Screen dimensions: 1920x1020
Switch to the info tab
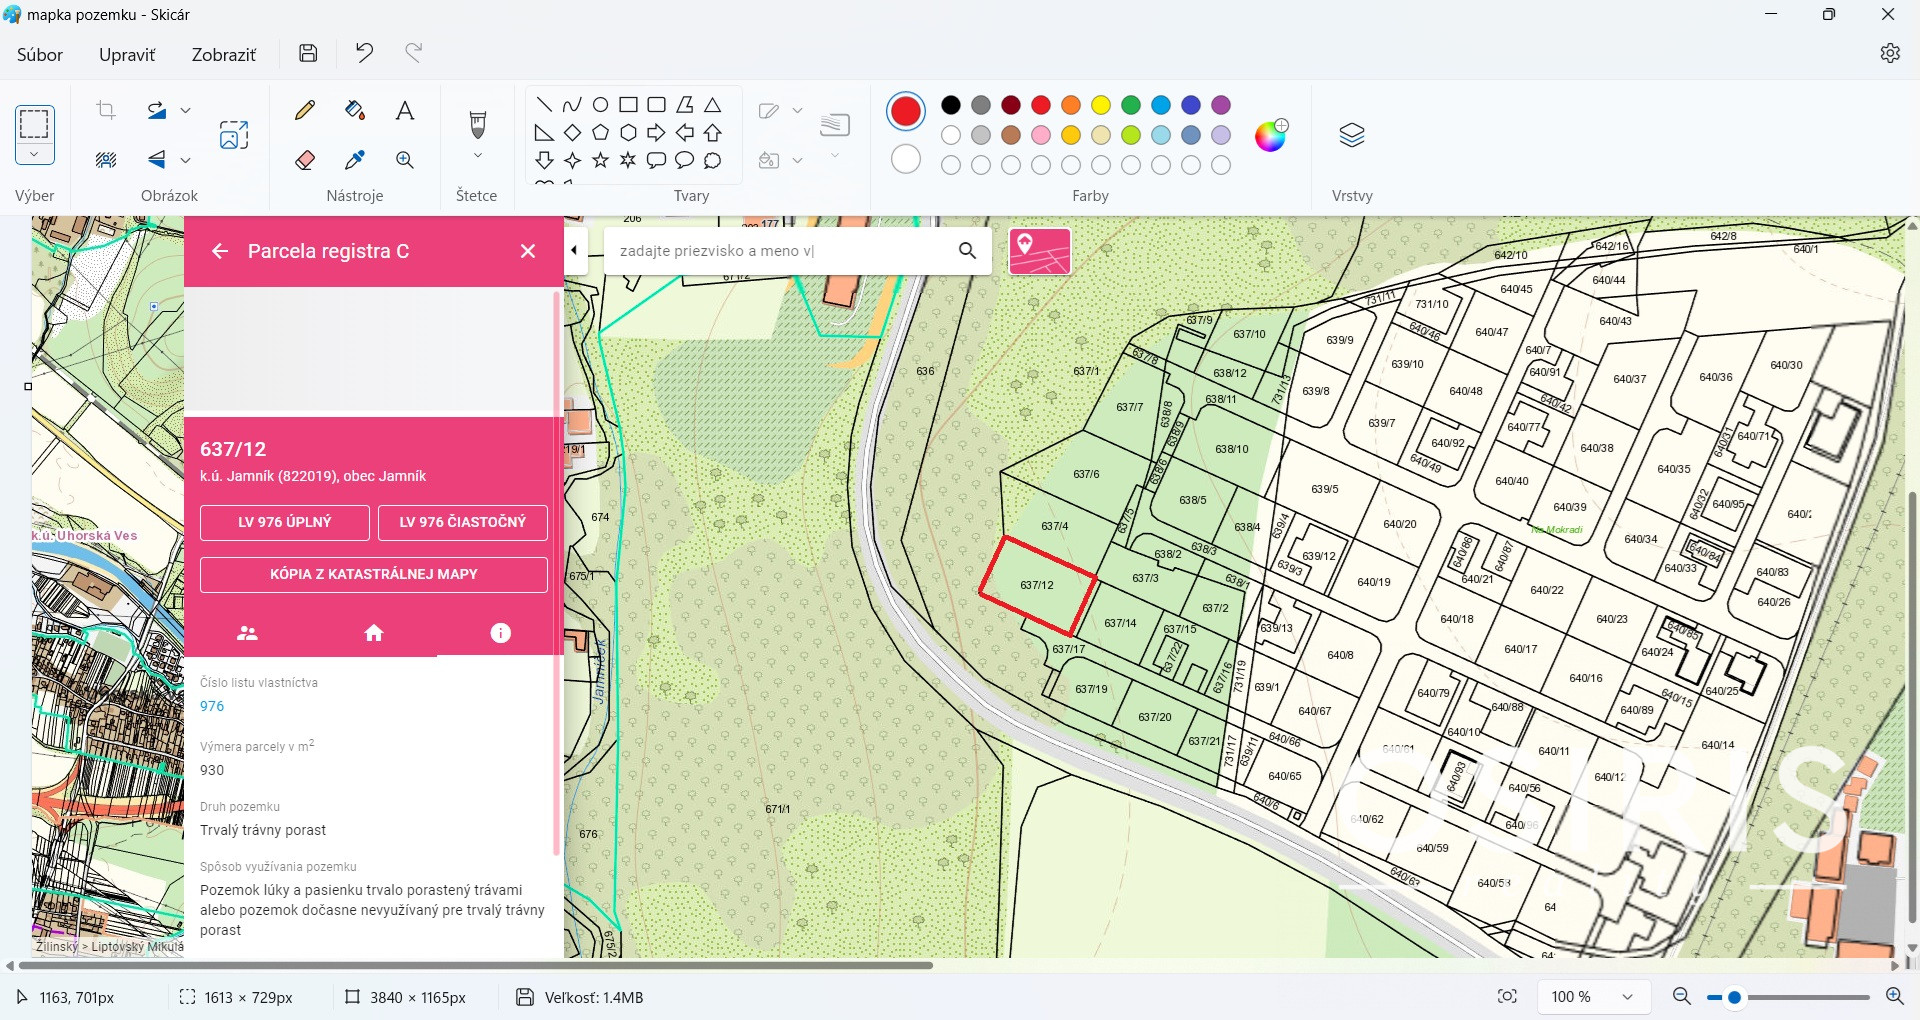500,633
